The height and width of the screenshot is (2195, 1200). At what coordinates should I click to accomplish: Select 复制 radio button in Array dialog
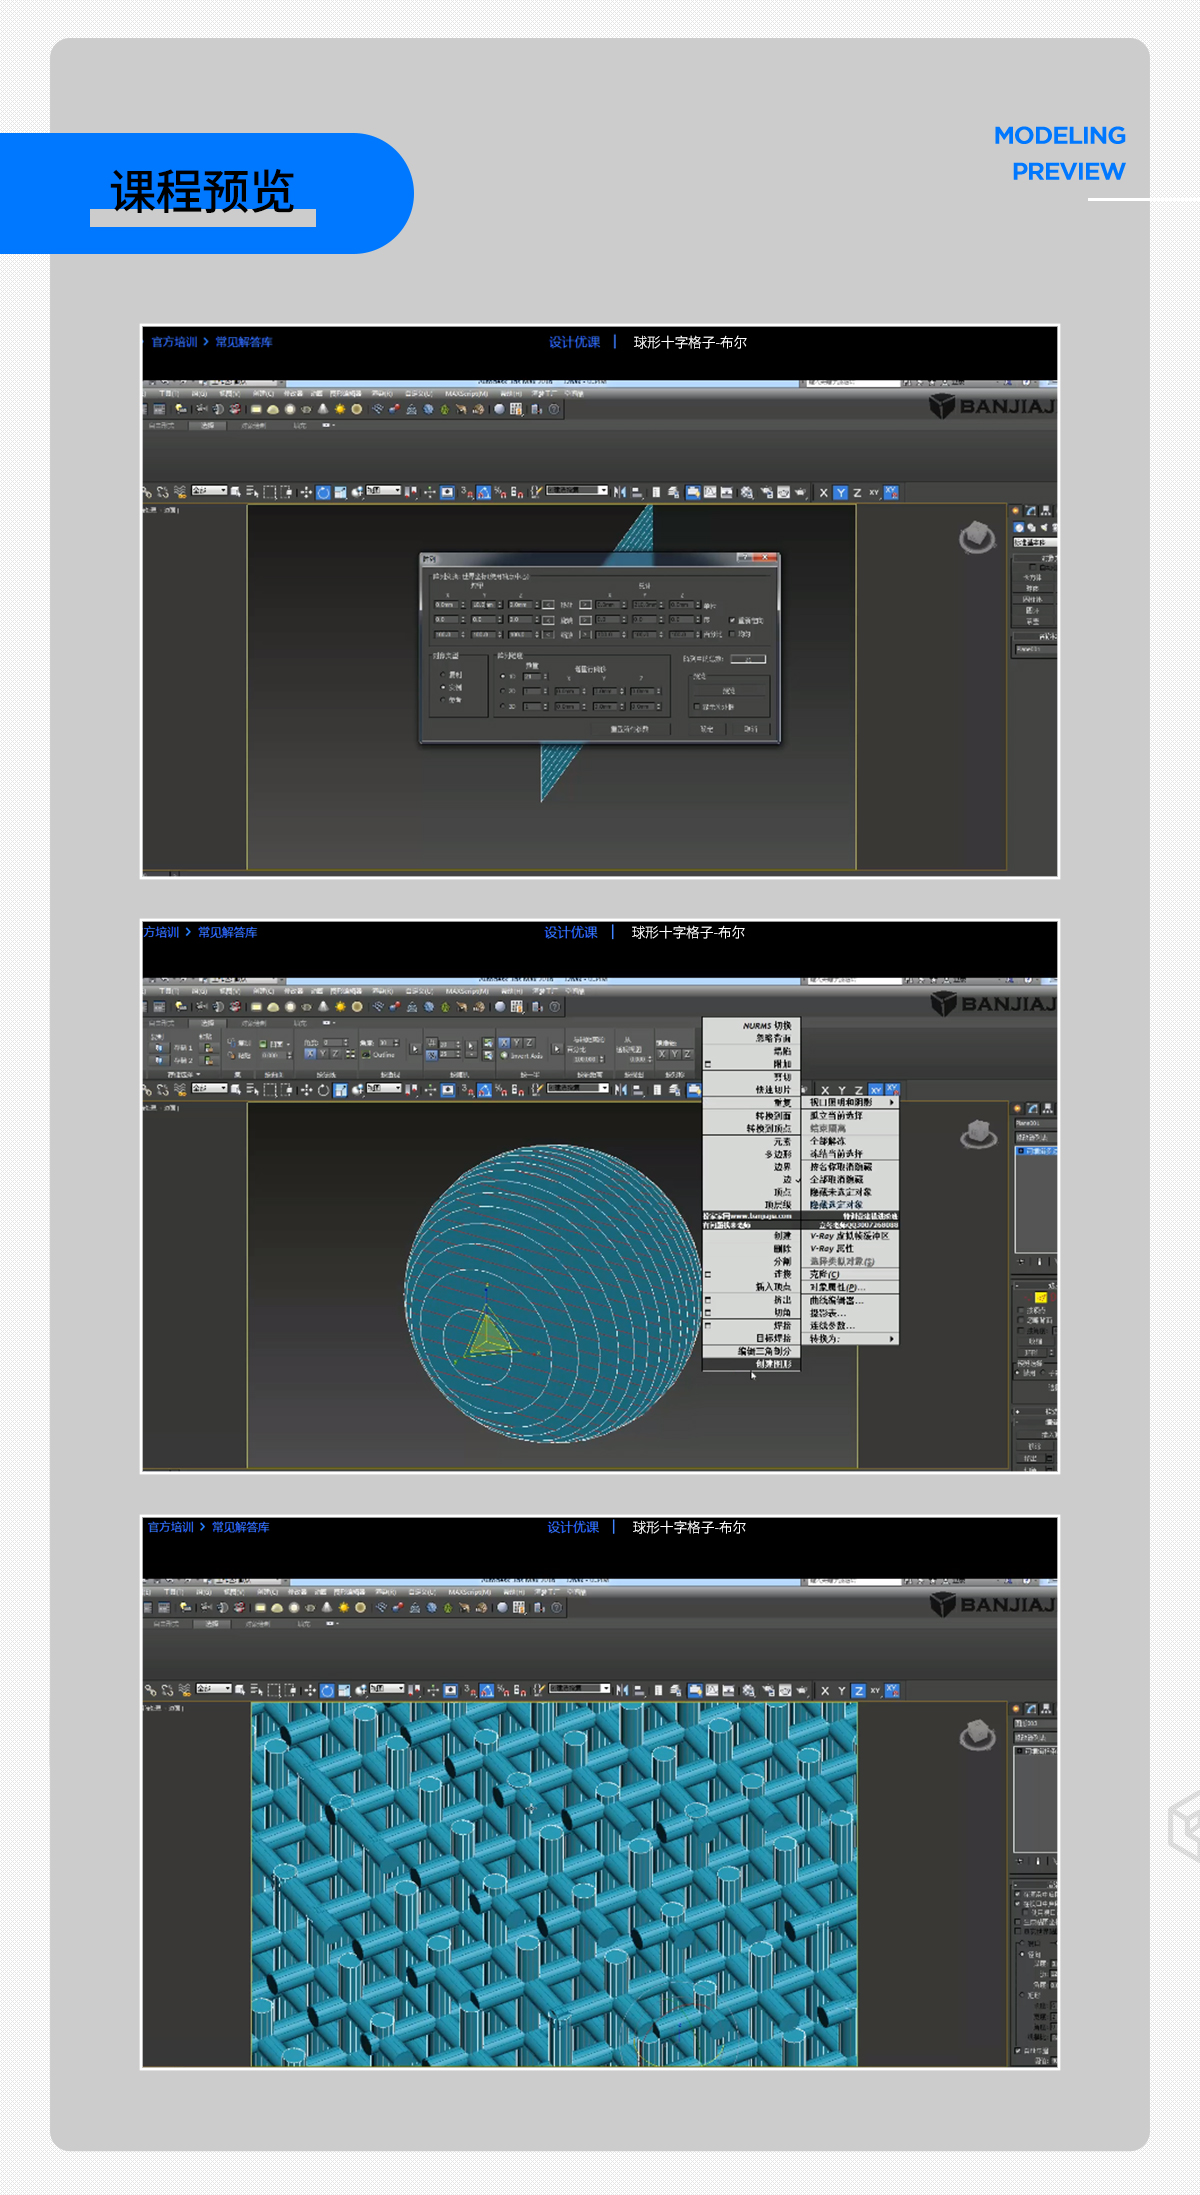(x=442, y=674)
